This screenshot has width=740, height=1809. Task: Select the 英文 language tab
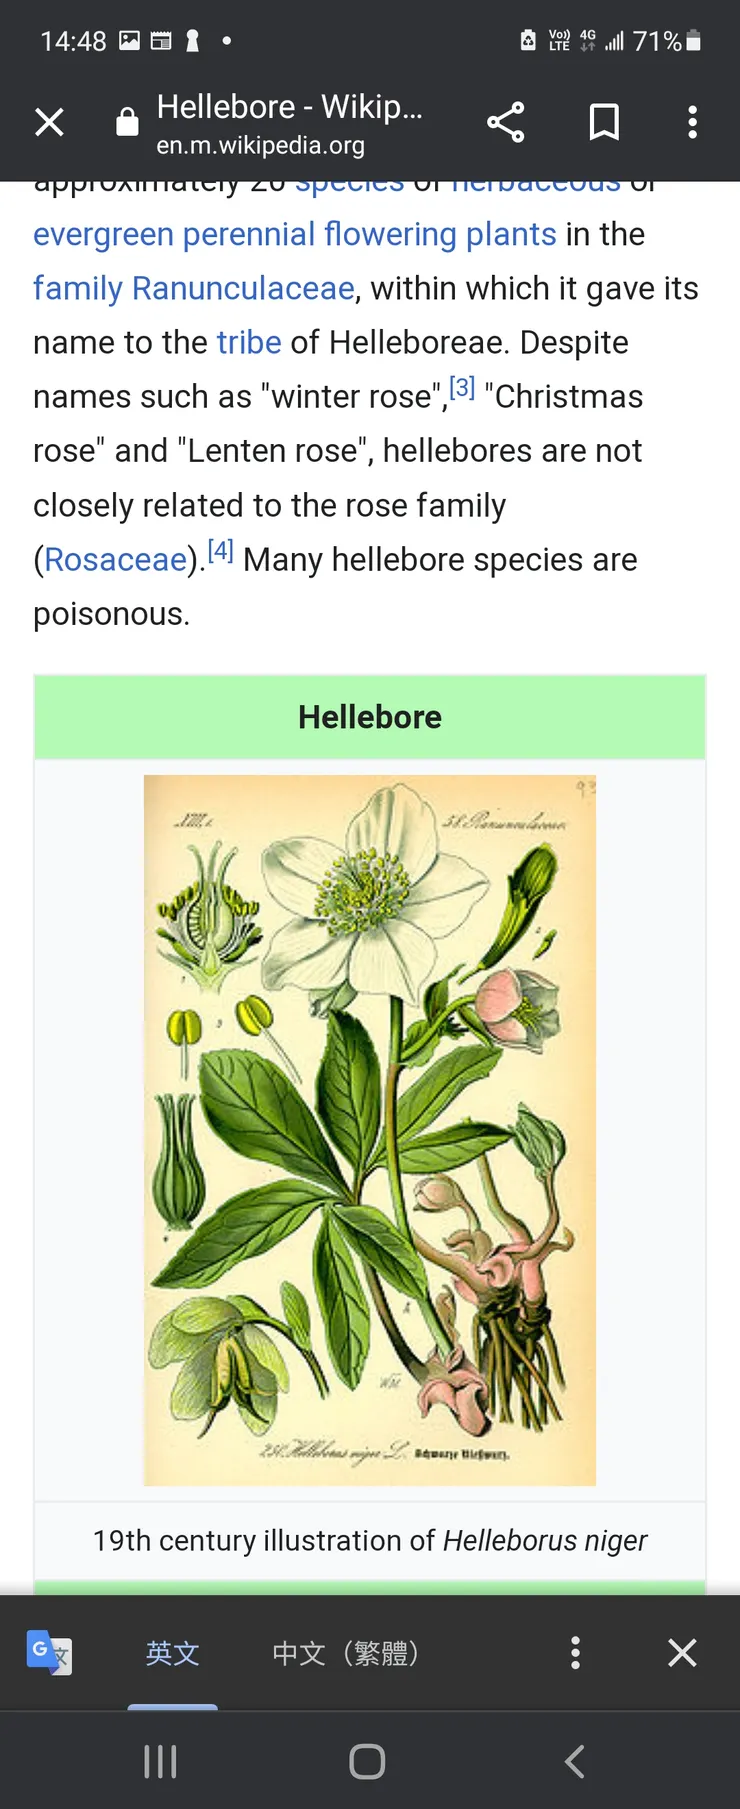pyautogui.click(x=173, y=1652)
